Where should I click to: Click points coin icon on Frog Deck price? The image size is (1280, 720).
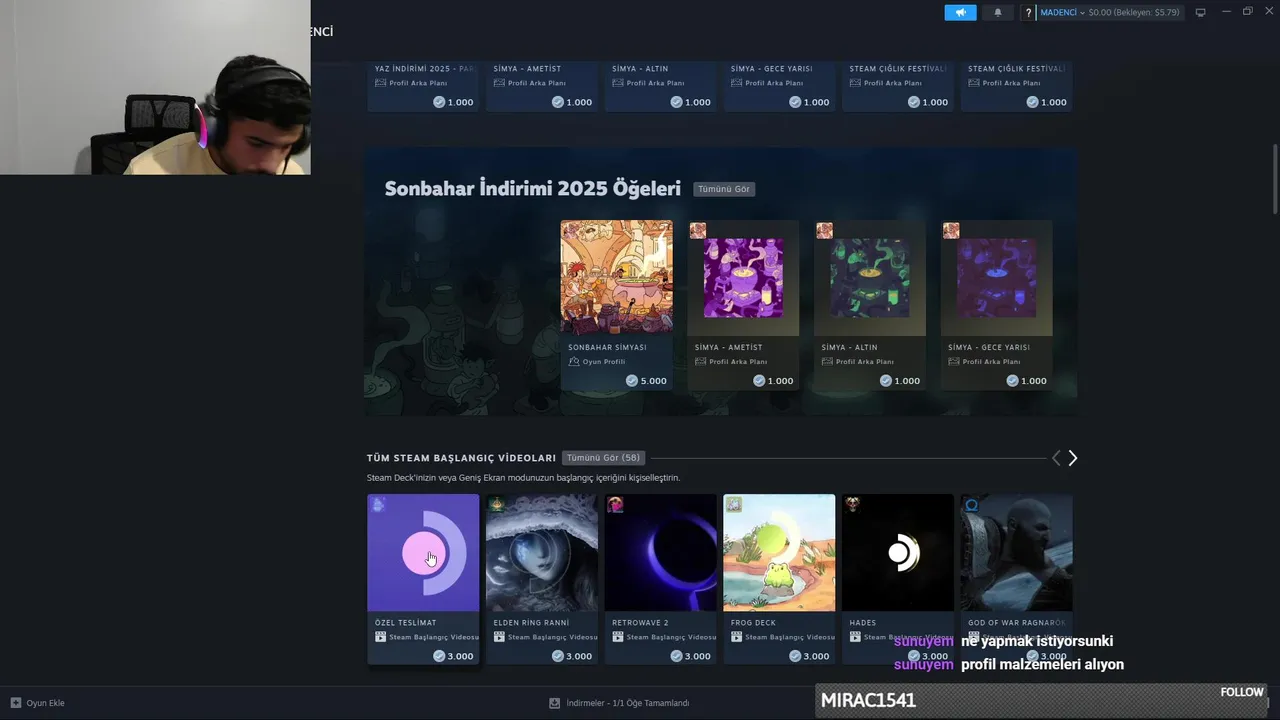(795, 656)
